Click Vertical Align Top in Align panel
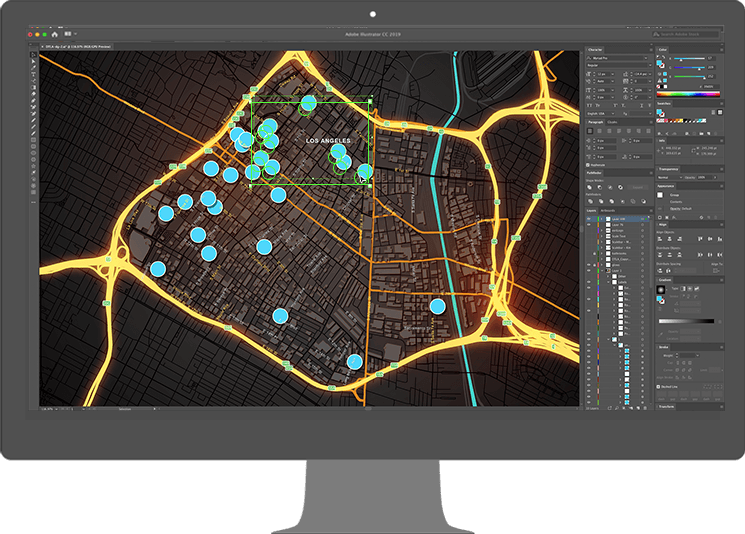The height and width of the screenshot is (534, 745). [x=700, y=239]
